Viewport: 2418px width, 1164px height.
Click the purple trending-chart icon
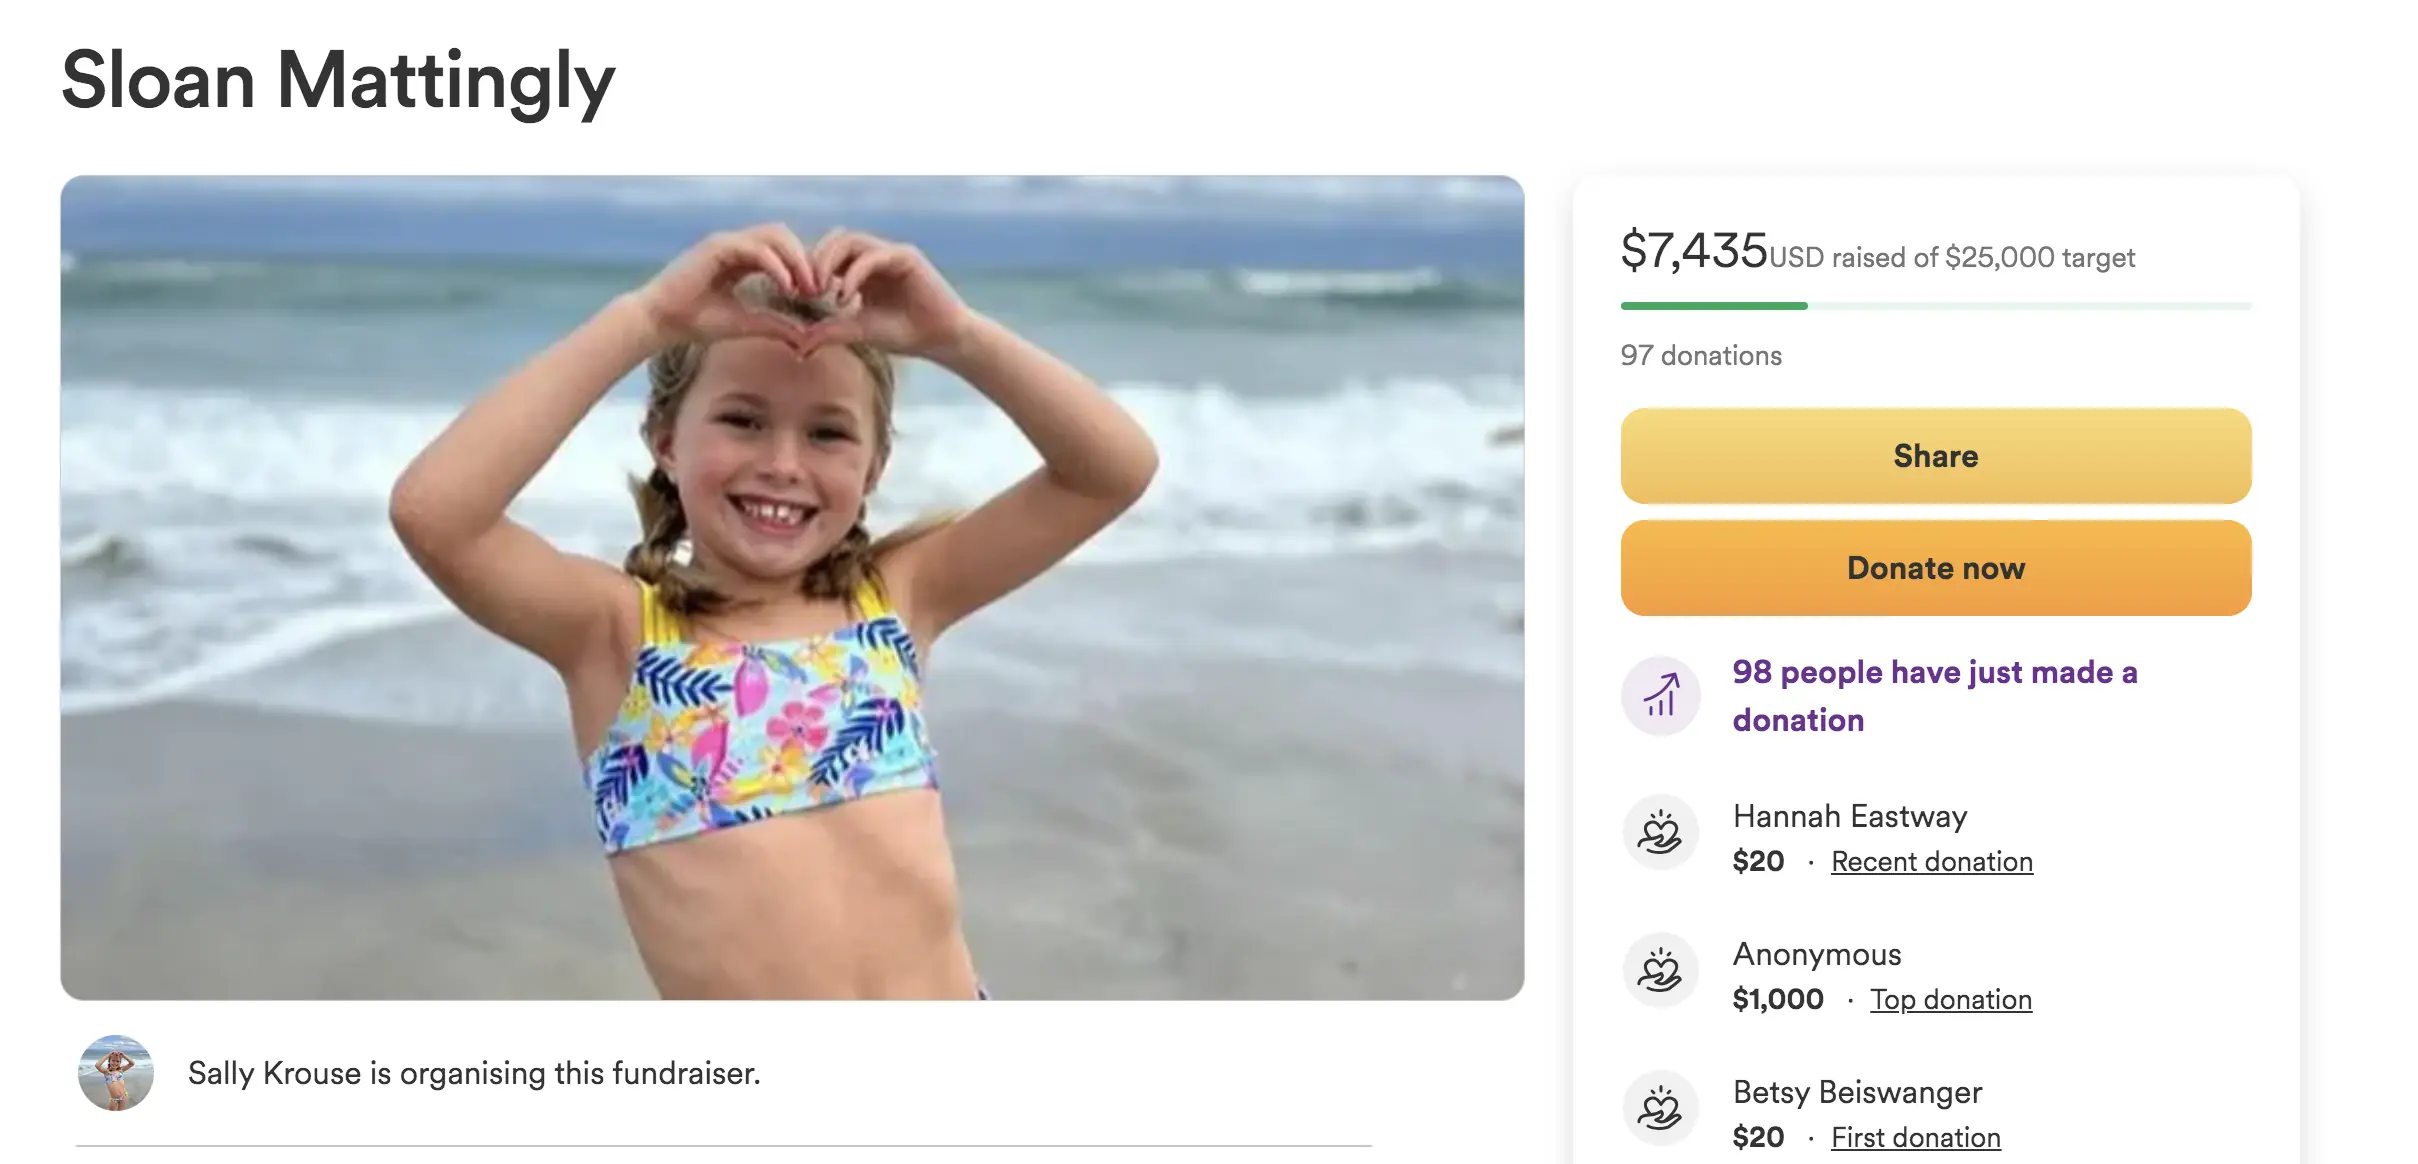click(1660, 696)
